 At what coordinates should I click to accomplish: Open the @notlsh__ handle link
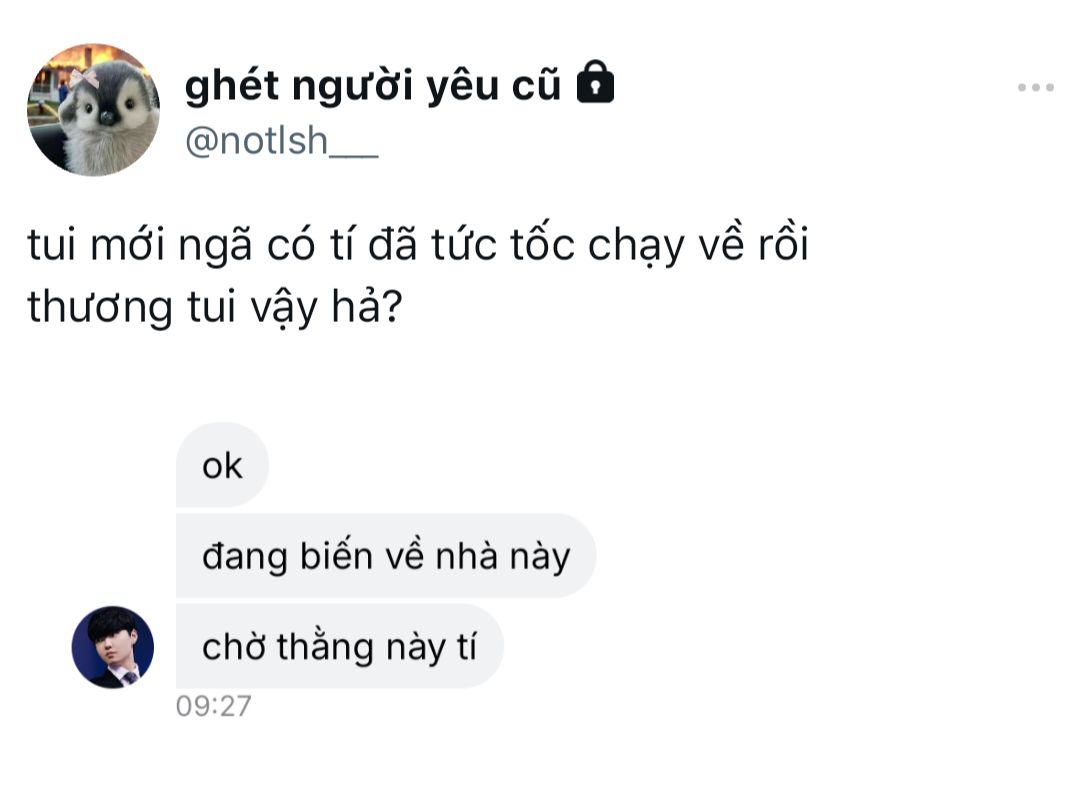[x=282, y=141]
